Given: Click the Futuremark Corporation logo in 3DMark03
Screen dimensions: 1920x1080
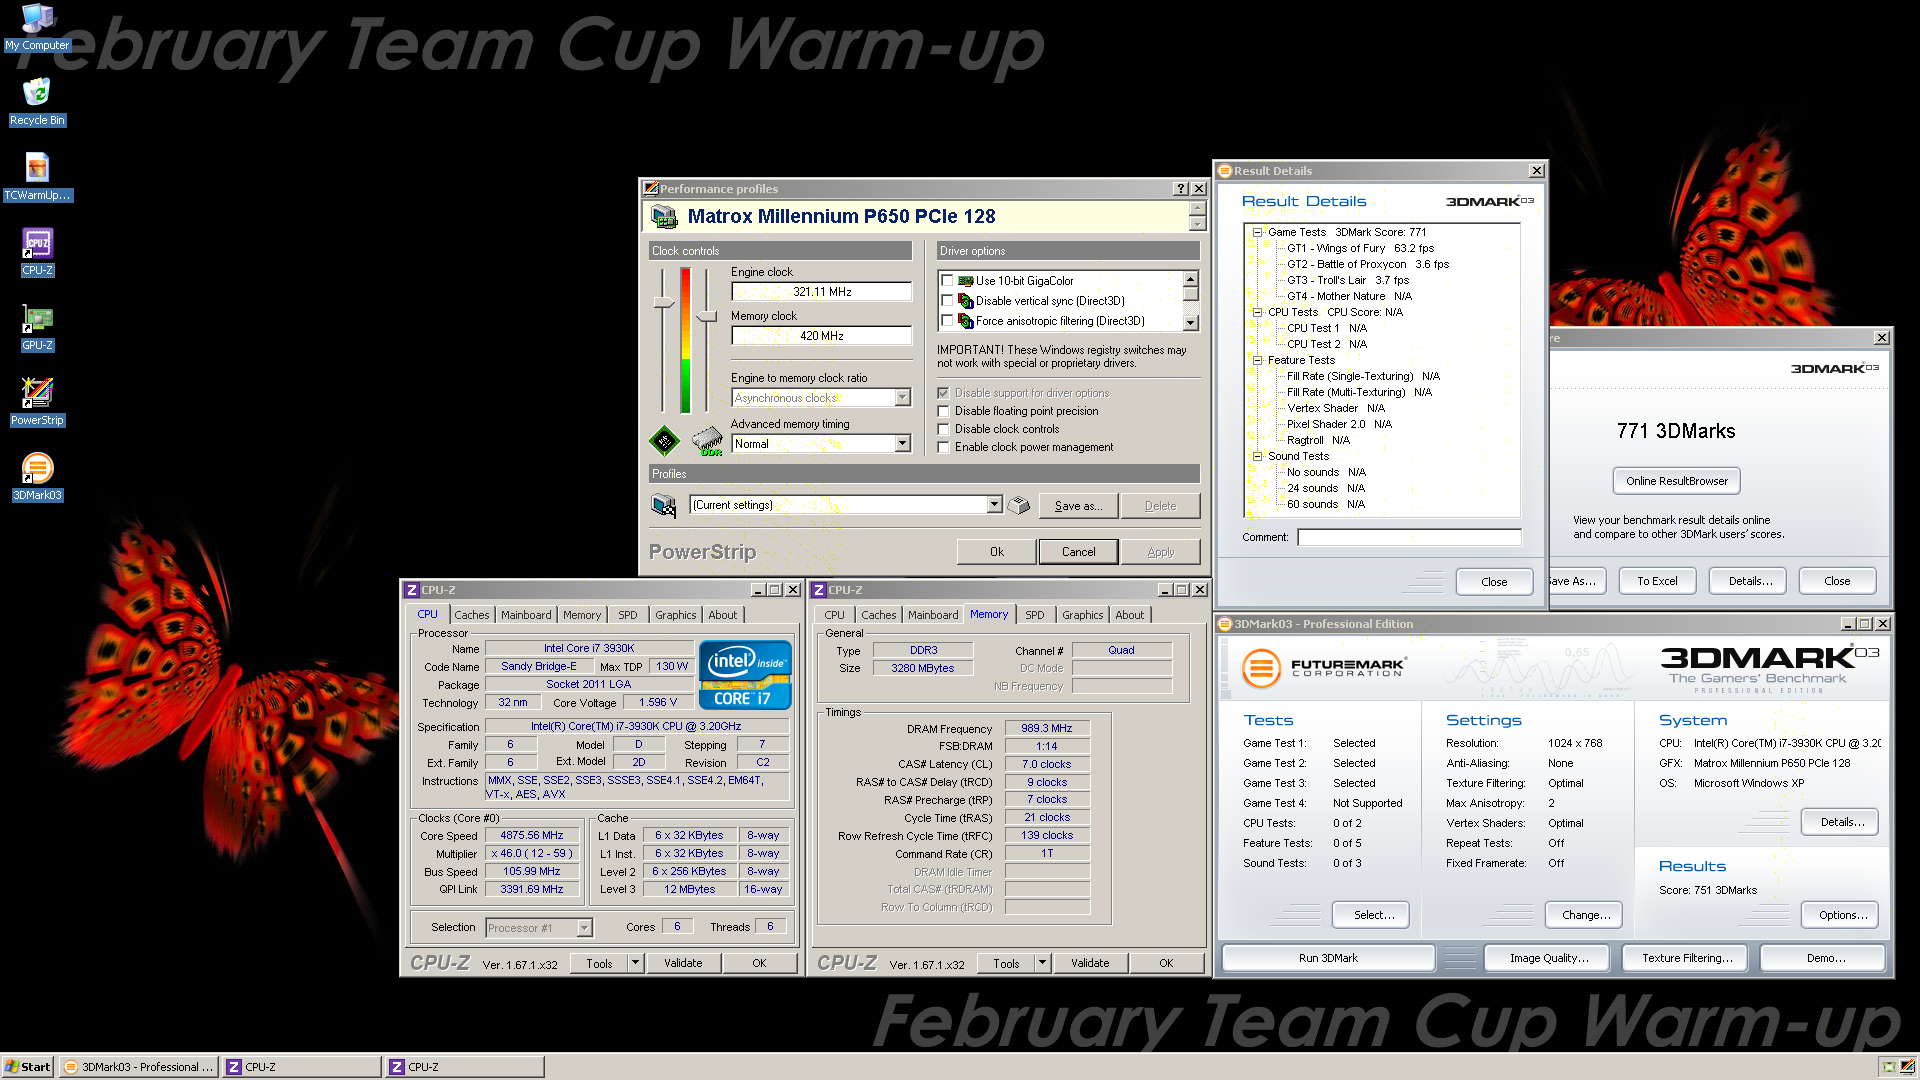Looking at the screenshot, I should click(x=1324, y=668).
